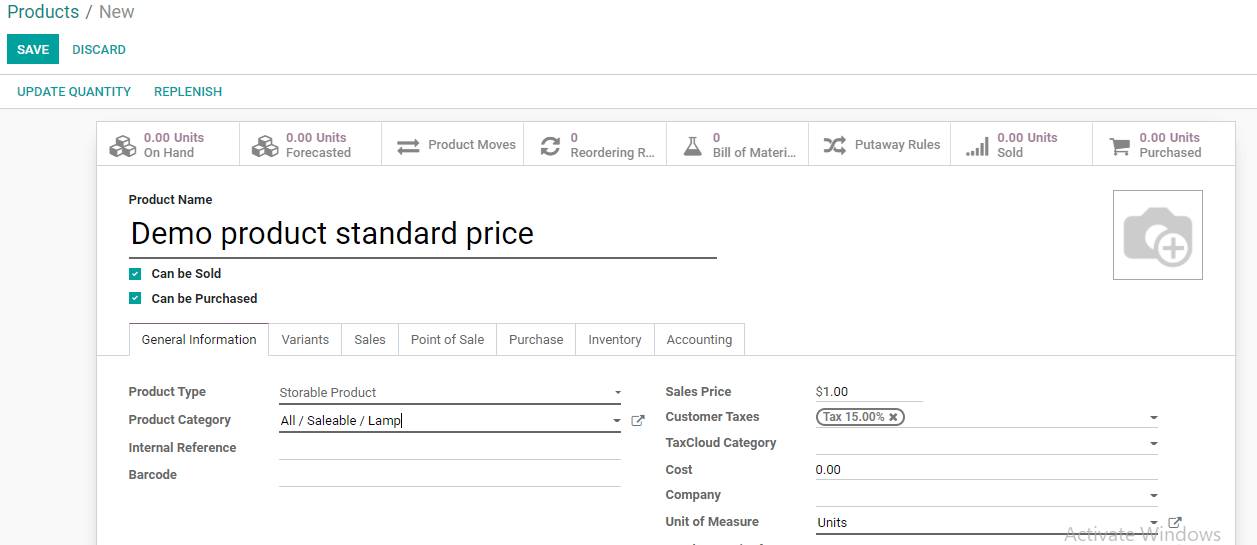Open the Accounting tab
Viewport: 1257px width, 545px height.
(699, 340)
